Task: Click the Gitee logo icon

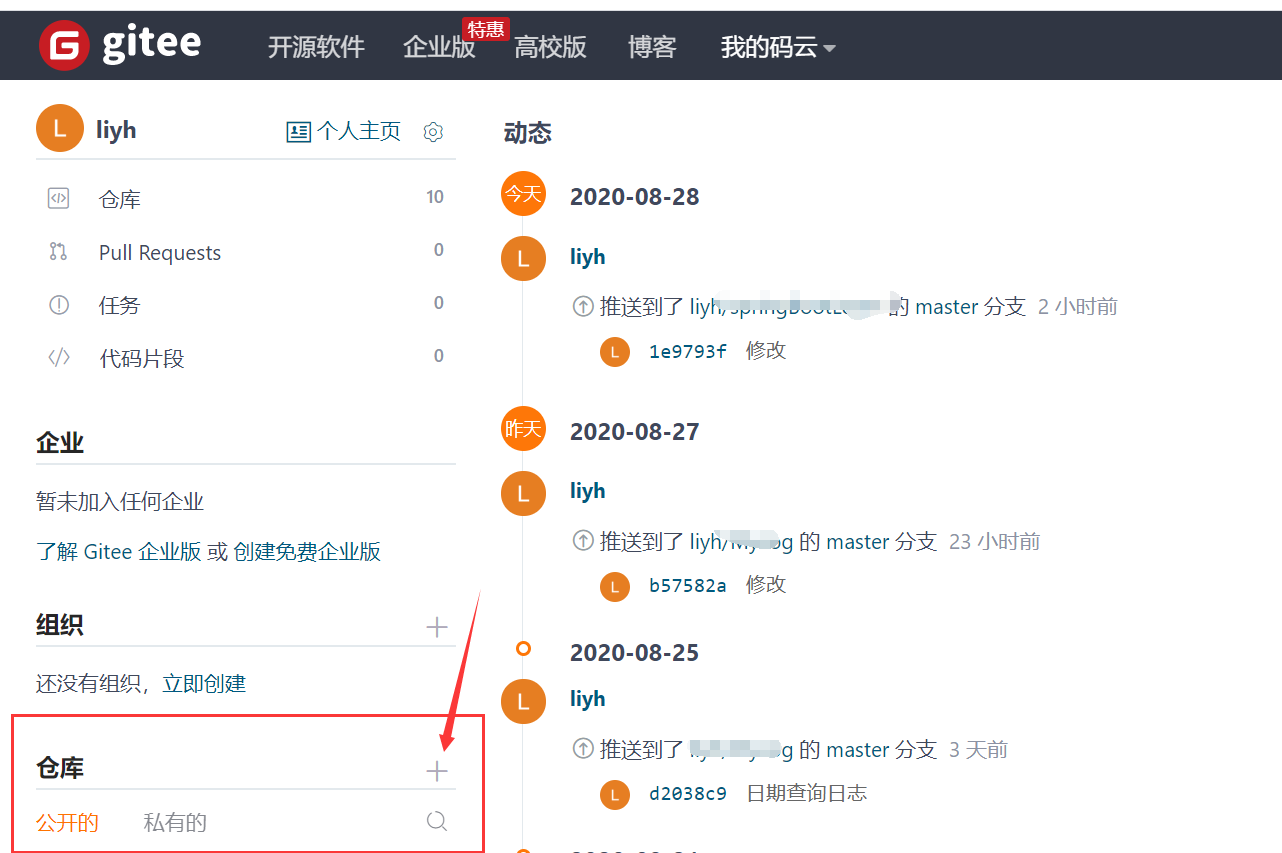Action: click(x=64, y=45)
